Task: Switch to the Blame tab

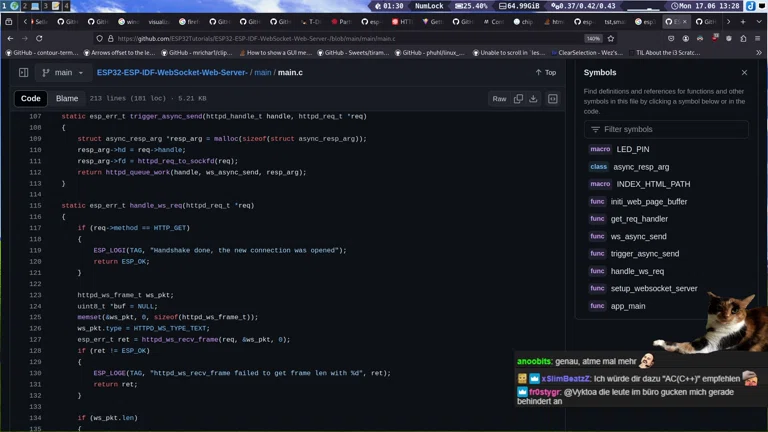Action: click(67, 99)
